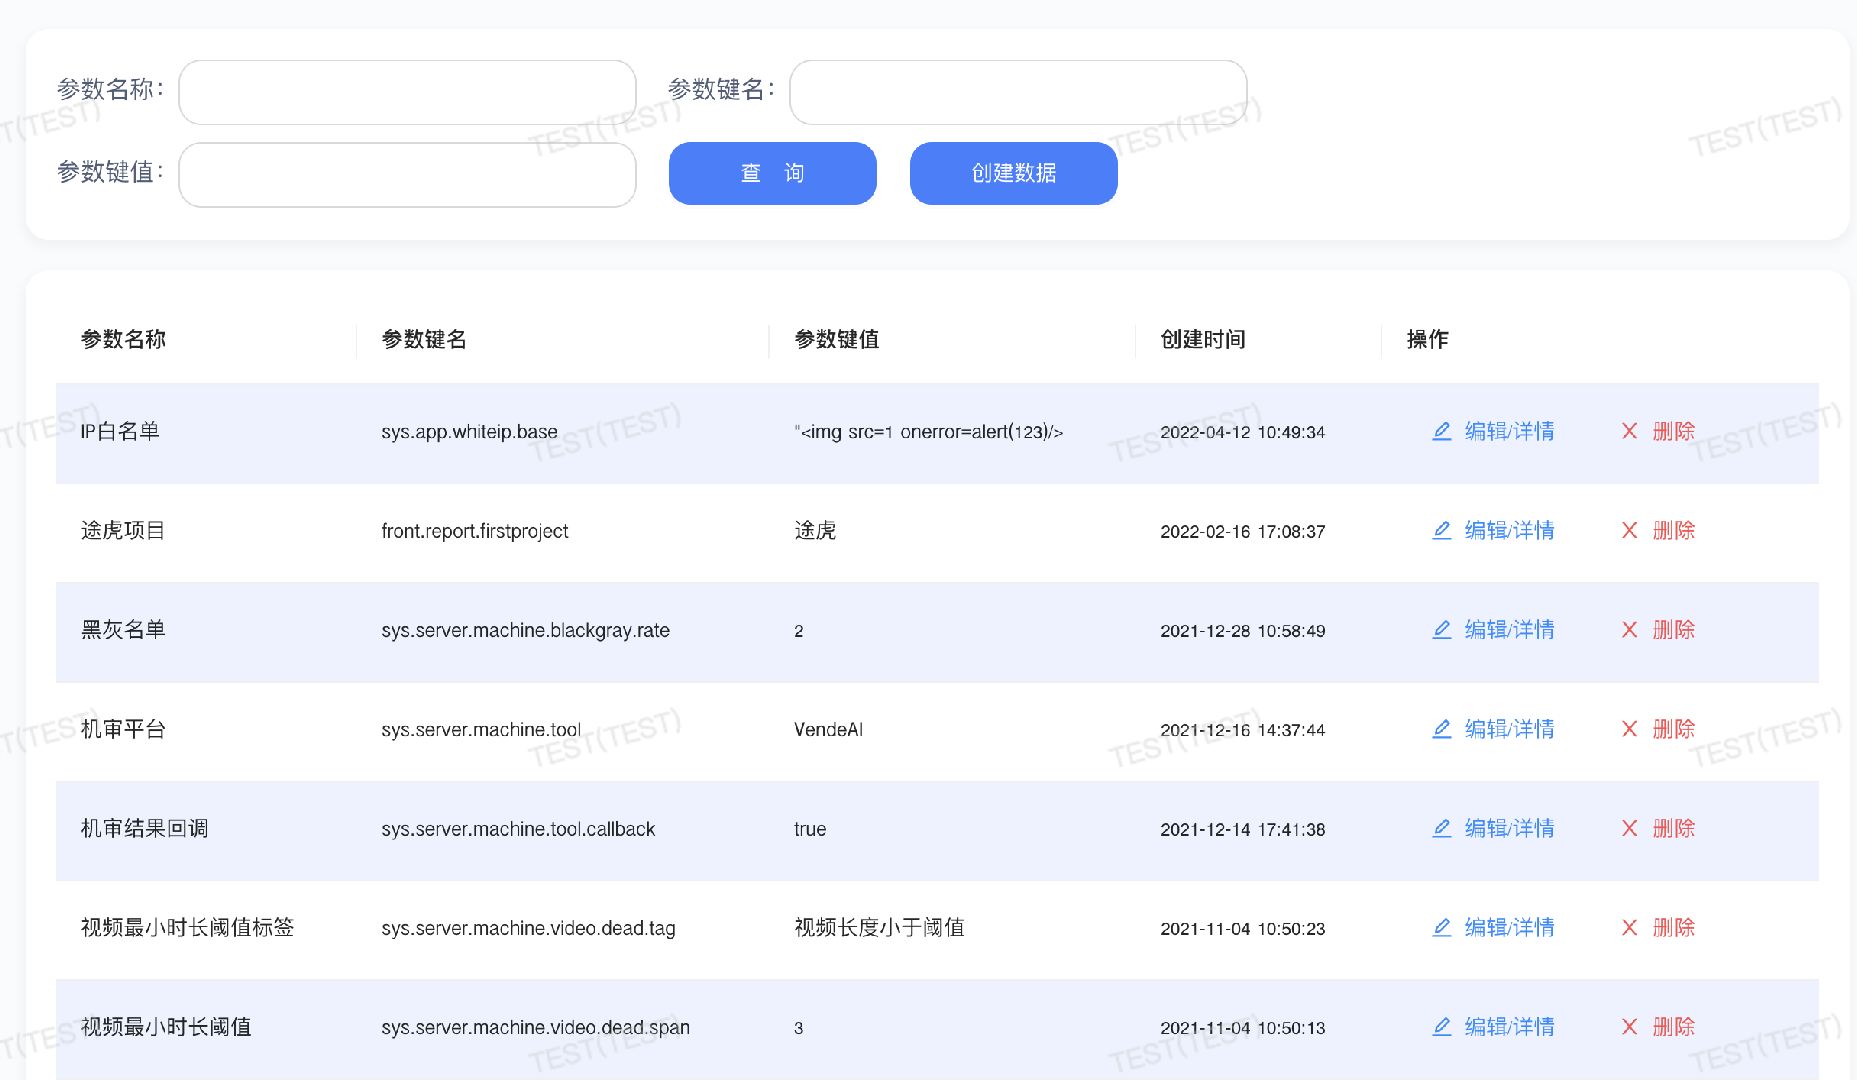Open 编辑/详情 for 途虎项目
The image size is (1857, 1080).
[x=1509, y=530]
